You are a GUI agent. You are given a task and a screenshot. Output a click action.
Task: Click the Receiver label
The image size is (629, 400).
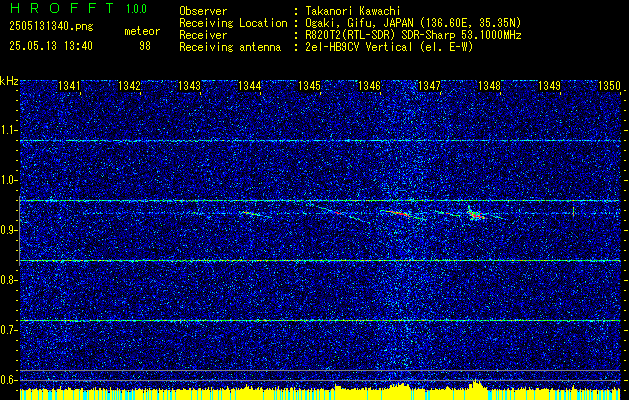click(x=203, y=35)
